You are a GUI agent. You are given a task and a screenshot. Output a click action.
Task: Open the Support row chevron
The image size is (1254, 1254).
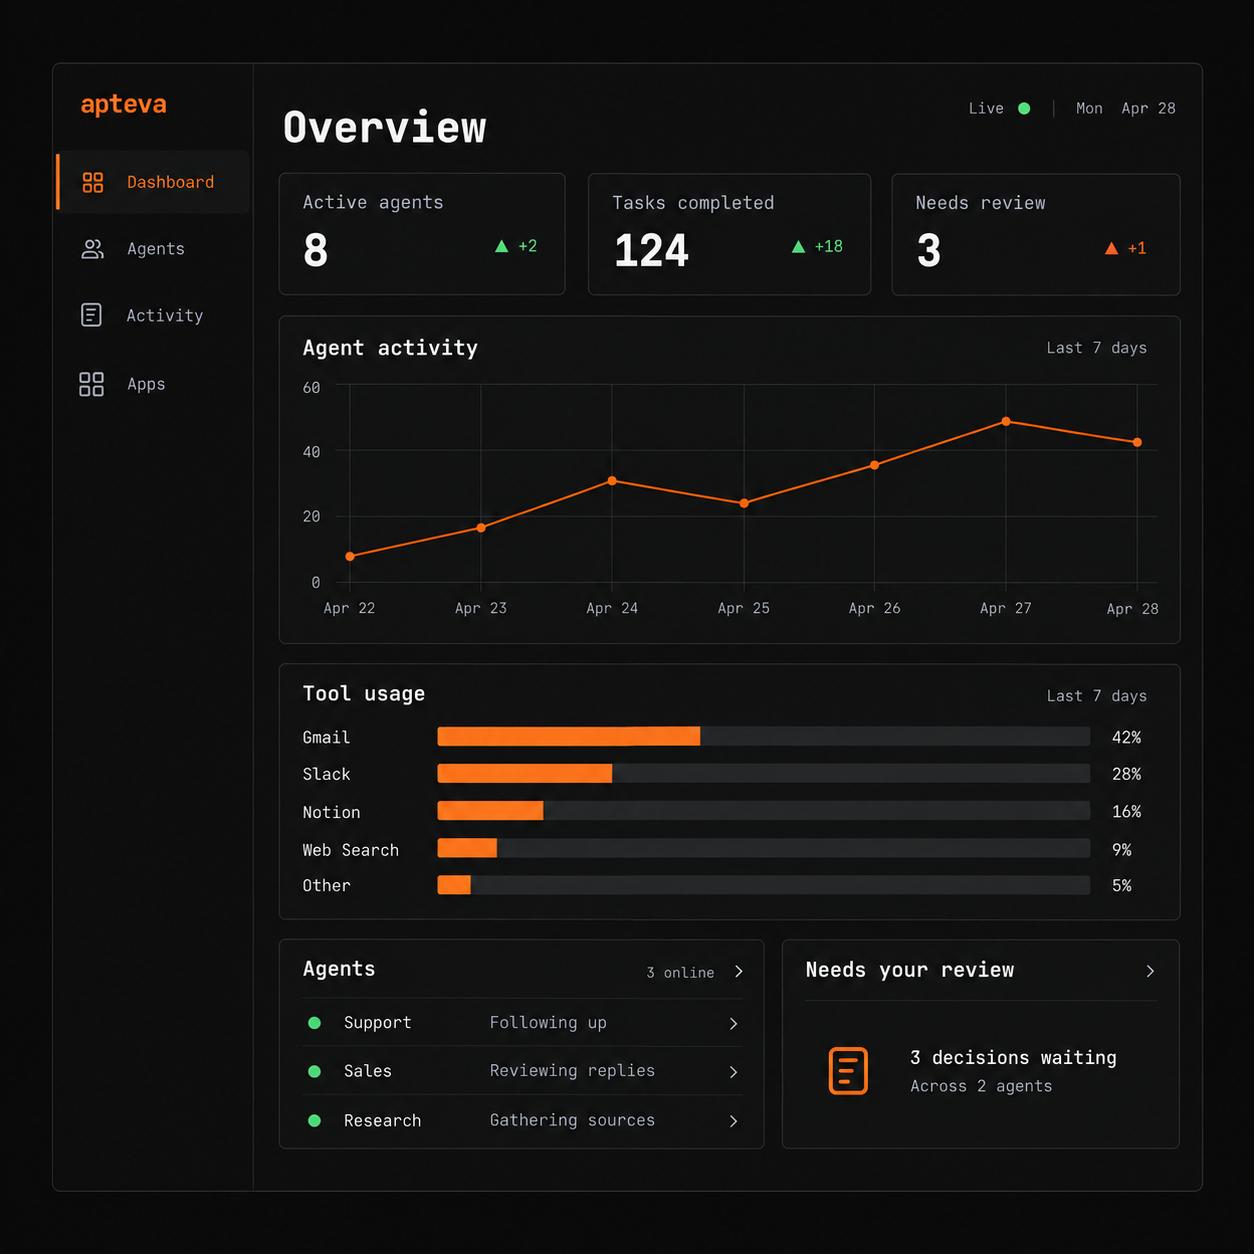(x=733, y=1024)
